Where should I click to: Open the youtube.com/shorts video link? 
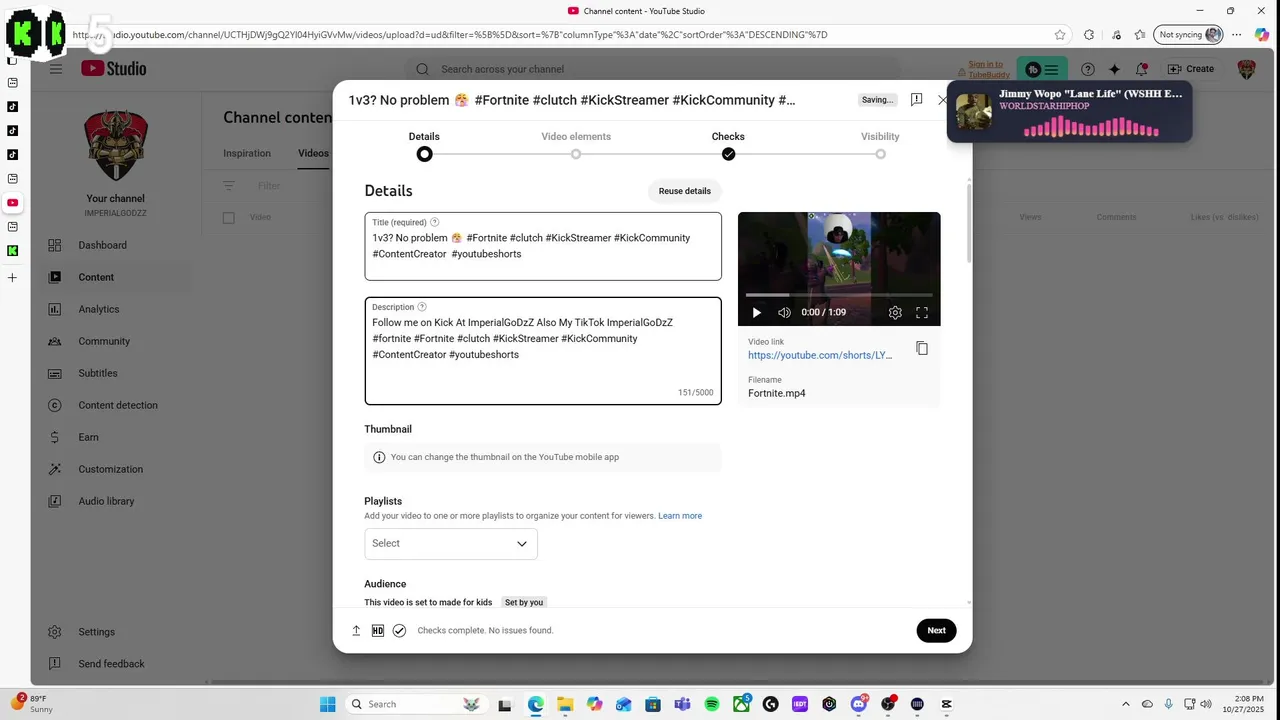(x=820, y=355)
